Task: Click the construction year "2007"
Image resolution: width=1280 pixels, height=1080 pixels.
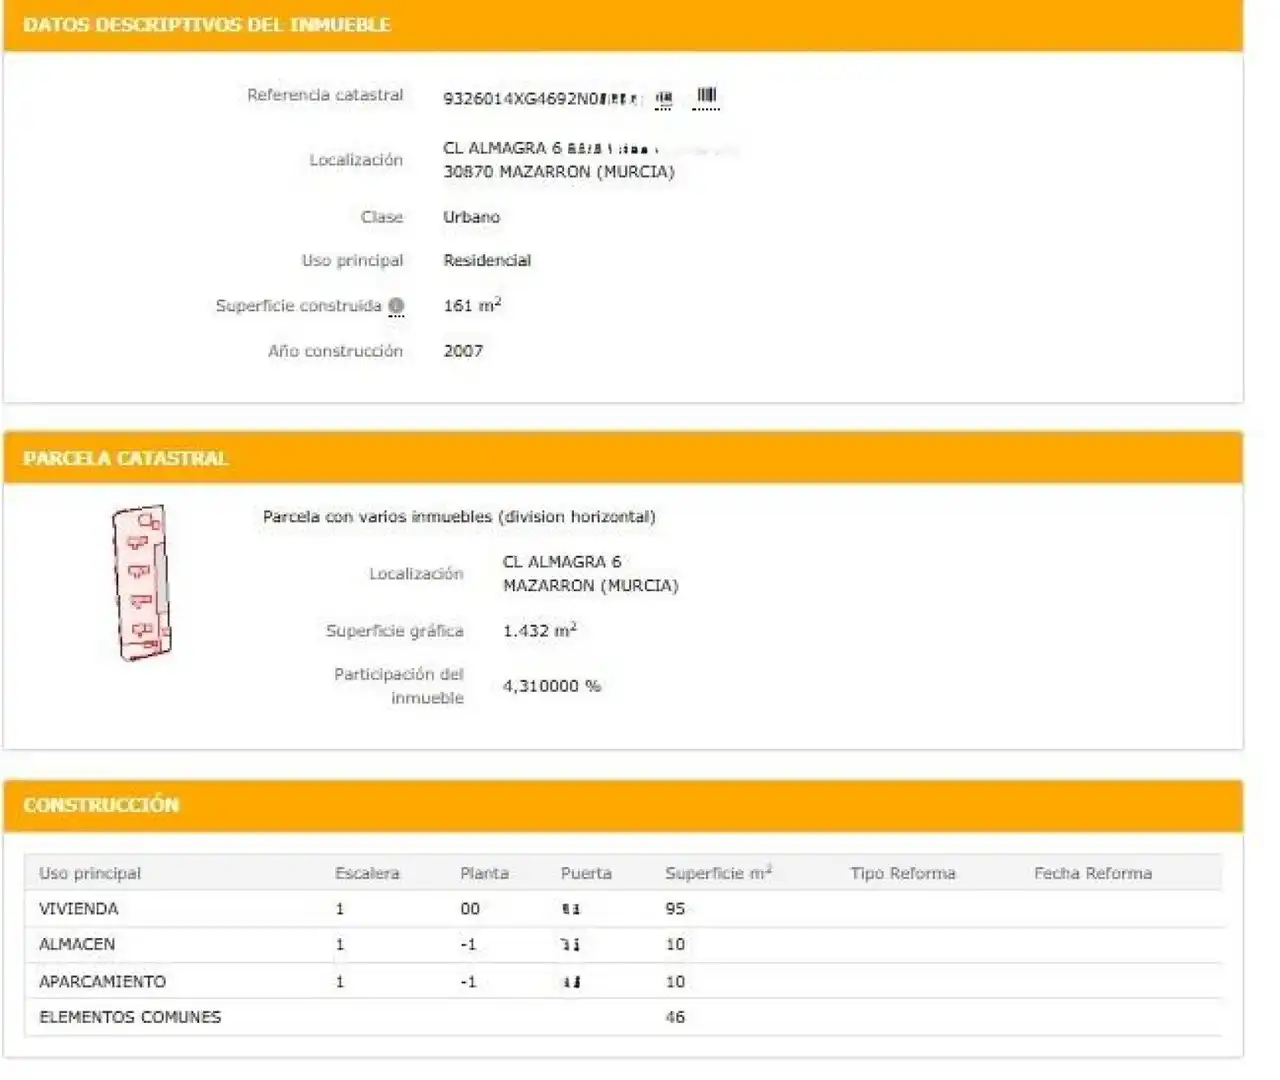Action: click(463, 351)
